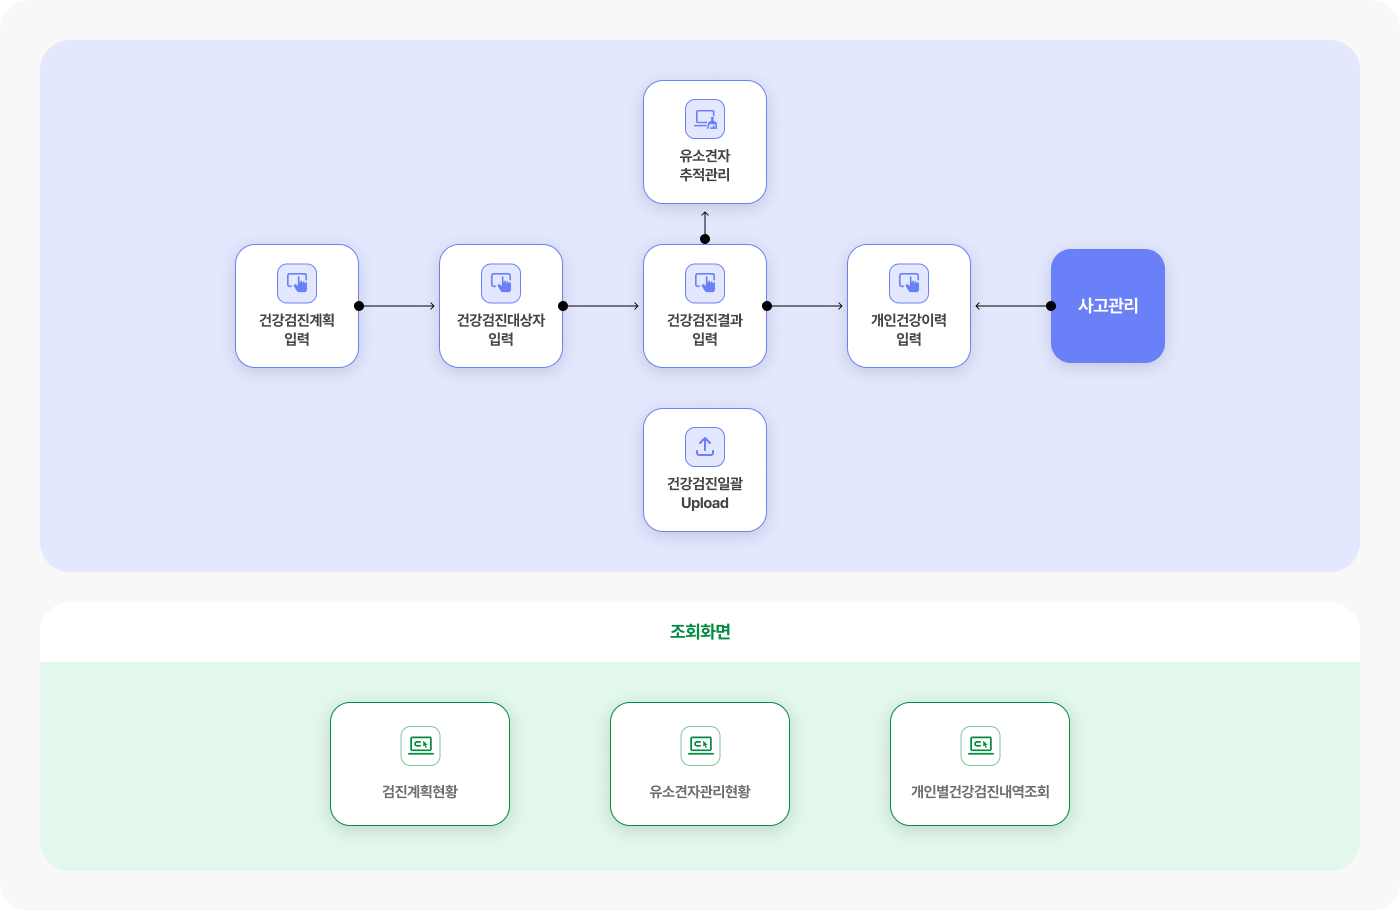Click the screen icon above 개인별건강검진내역조회
Screen dimensions: 1400x911
tap(980, 746)
